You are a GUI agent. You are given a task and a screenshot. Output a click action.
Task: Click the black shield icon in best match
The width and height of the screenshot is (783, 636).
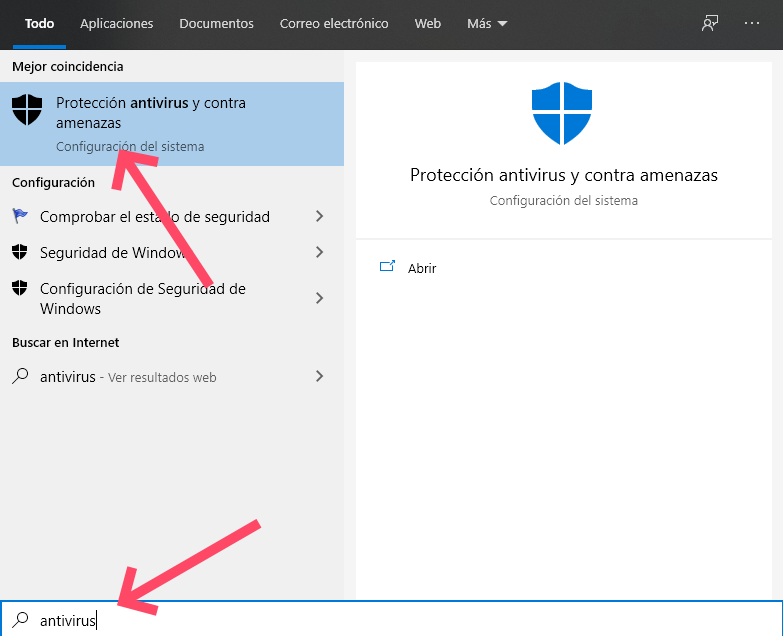27,110
